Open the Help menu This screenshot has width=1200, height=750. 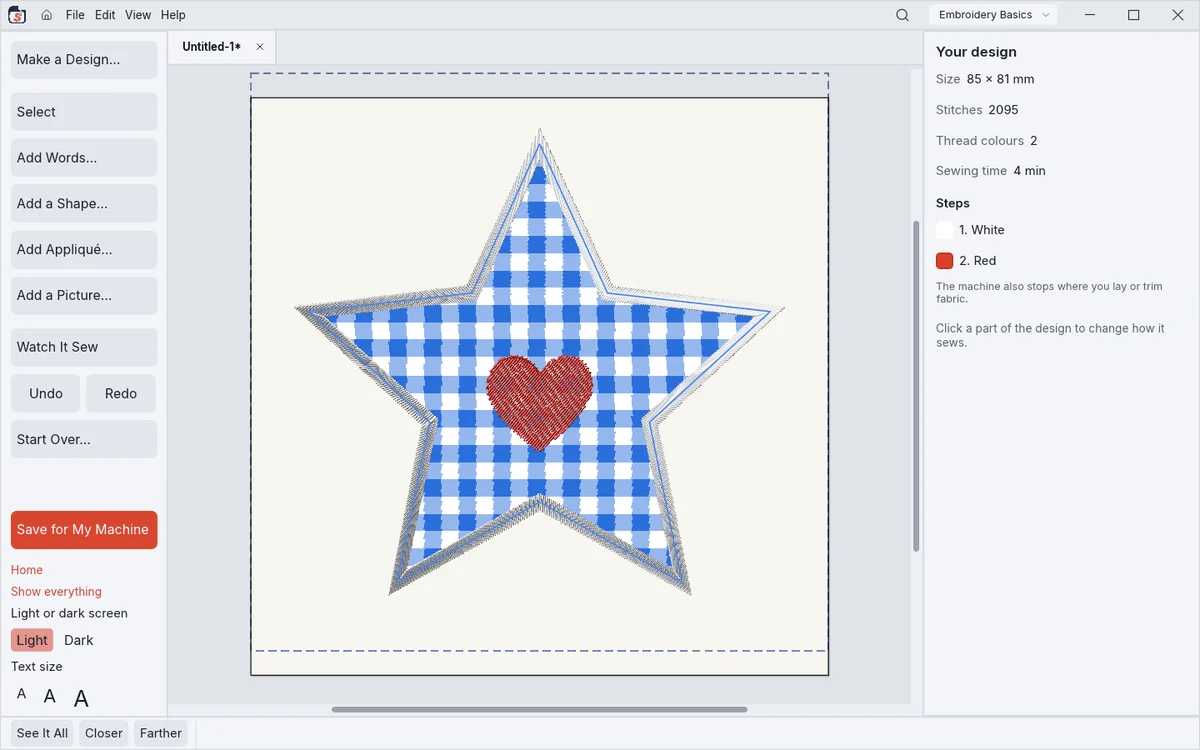[173, 15]
